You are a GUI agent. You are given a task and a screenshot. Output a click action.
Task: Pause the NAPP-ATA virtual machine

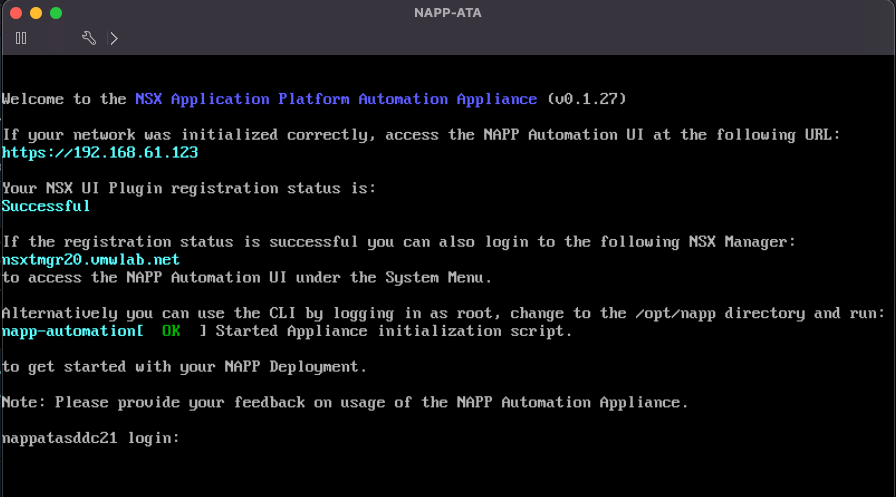point(21,38)
